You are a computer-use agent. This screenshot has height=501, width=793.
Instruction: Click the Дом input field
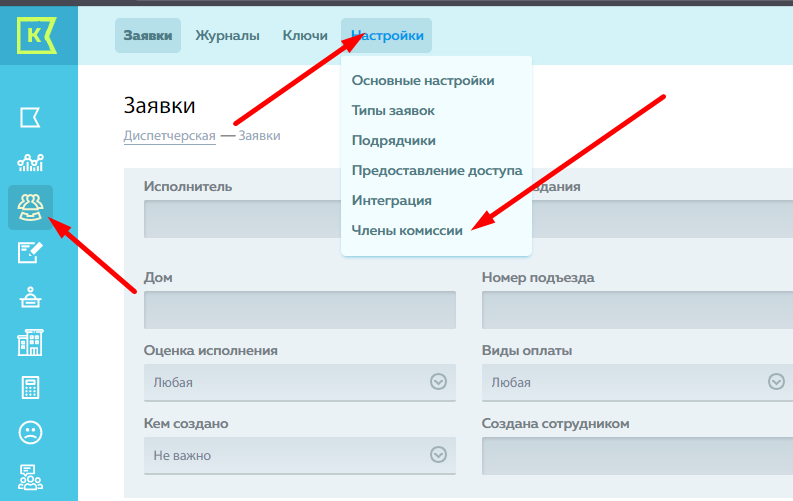coord(299,310)
